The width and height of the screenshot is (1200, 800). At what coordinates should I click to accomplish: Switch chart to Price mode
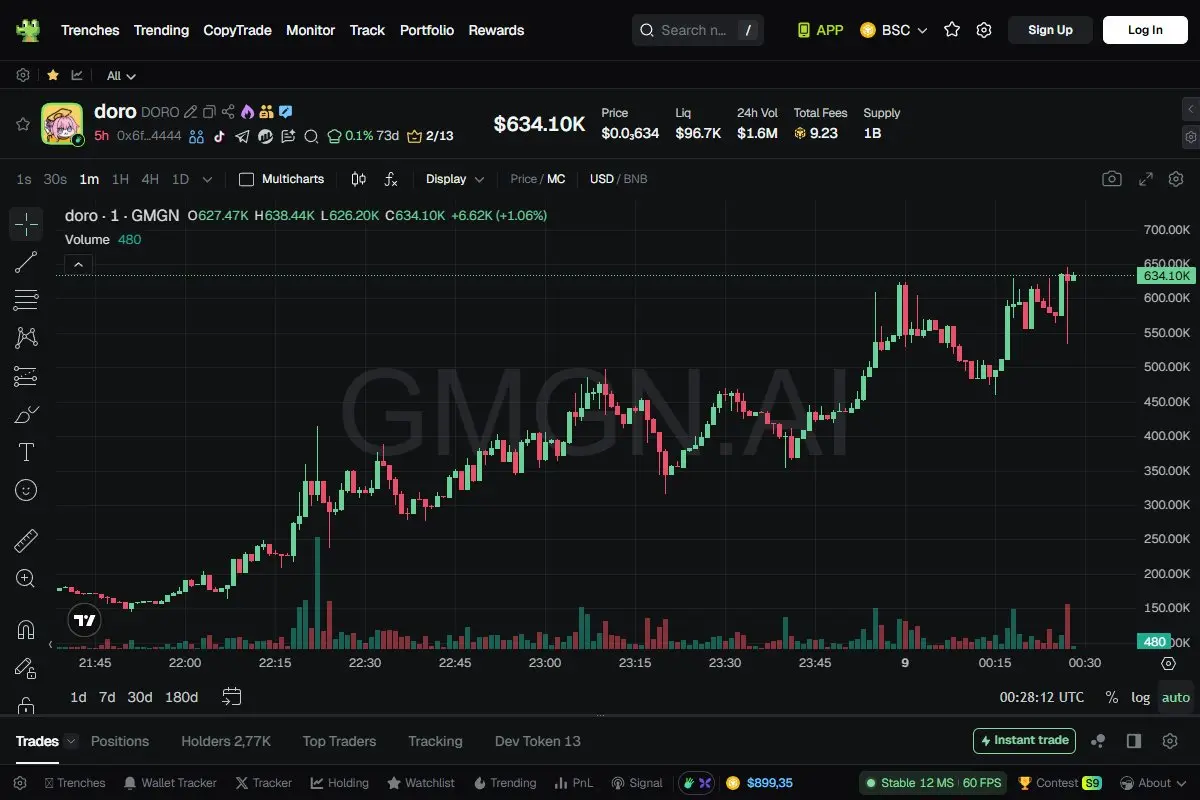(523, 179)
